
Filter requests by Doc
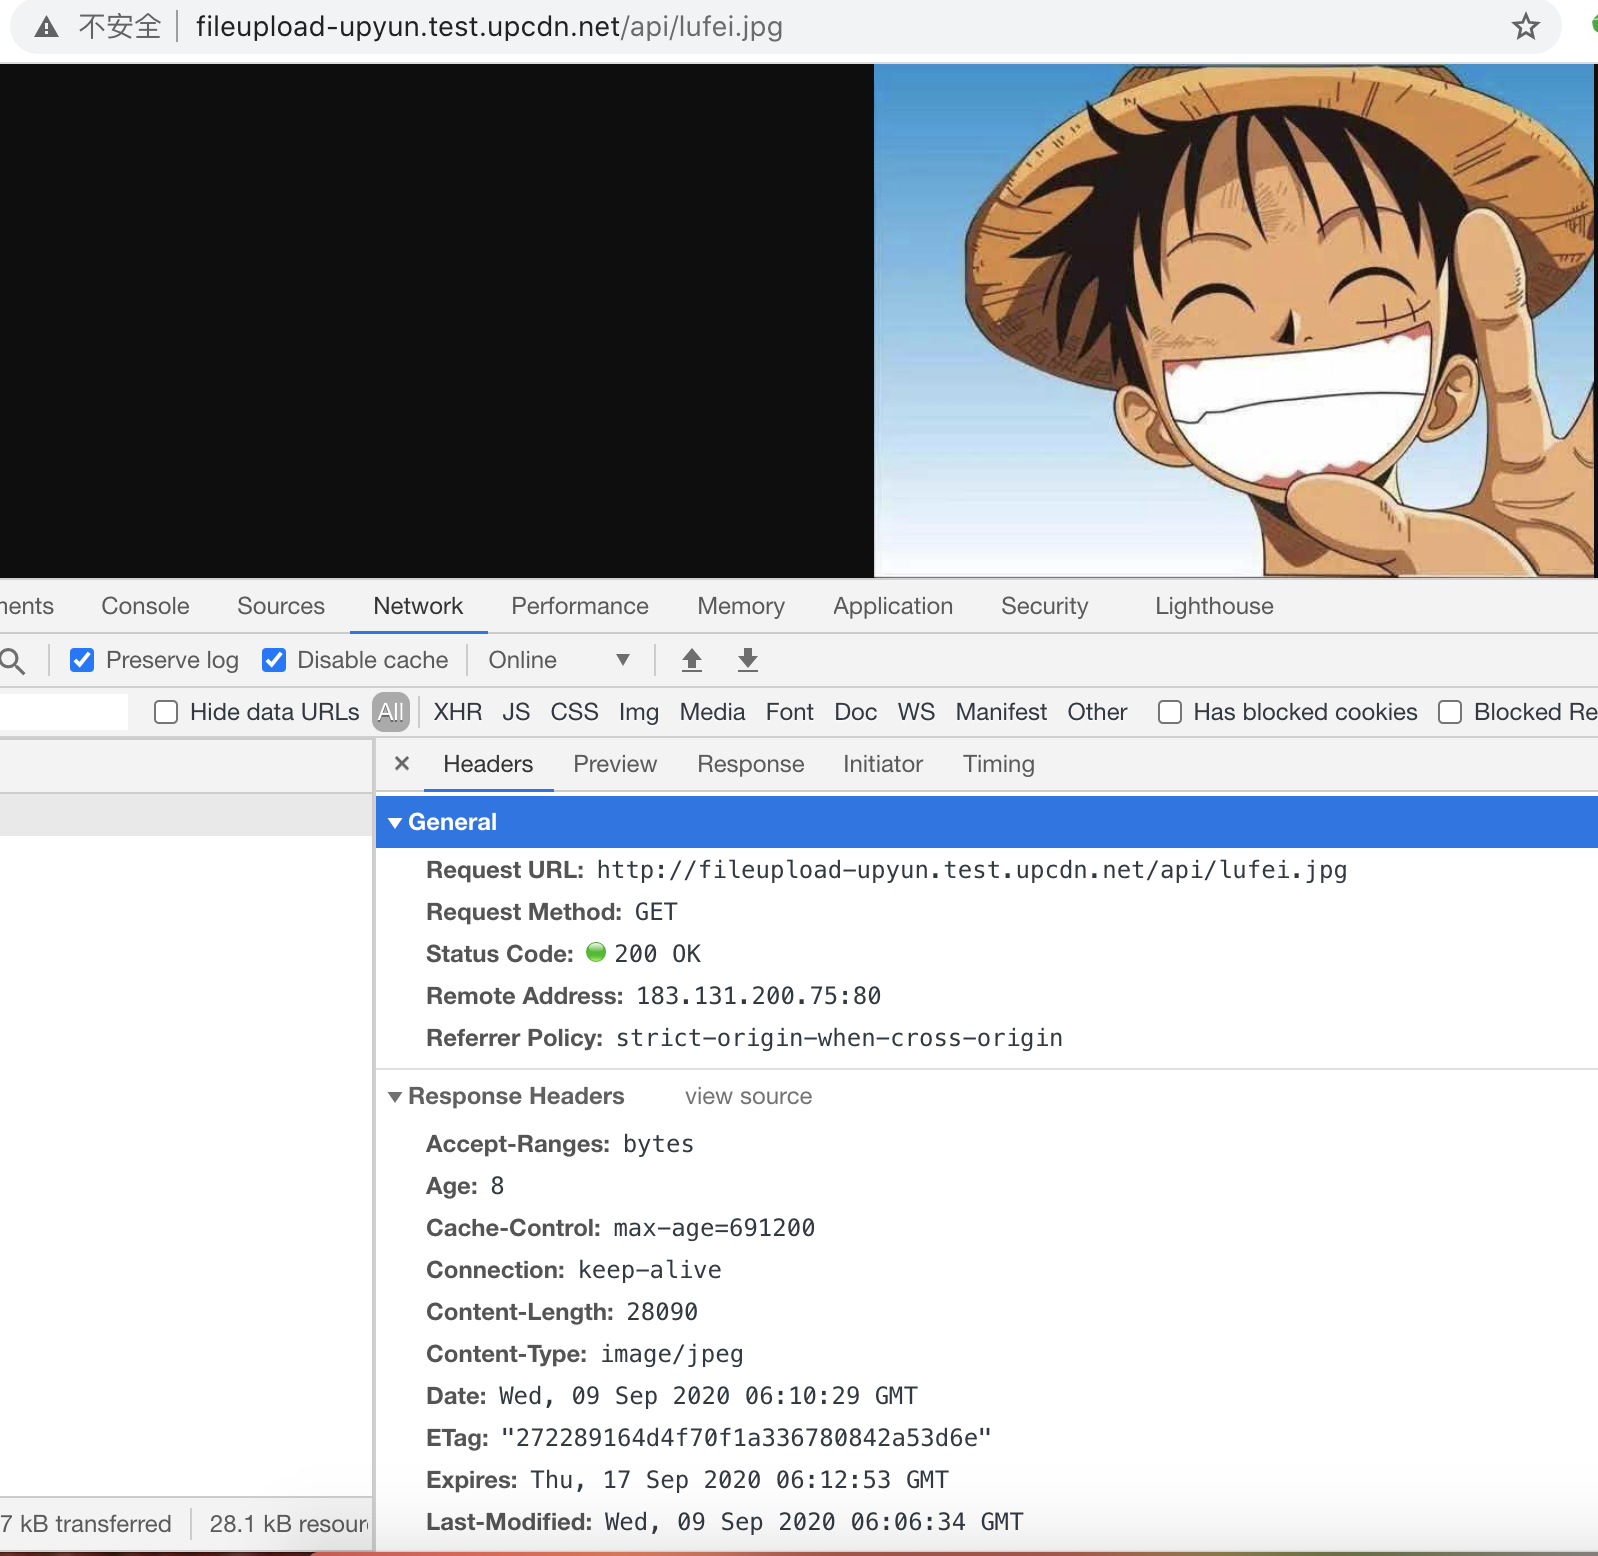coord(856,712)
